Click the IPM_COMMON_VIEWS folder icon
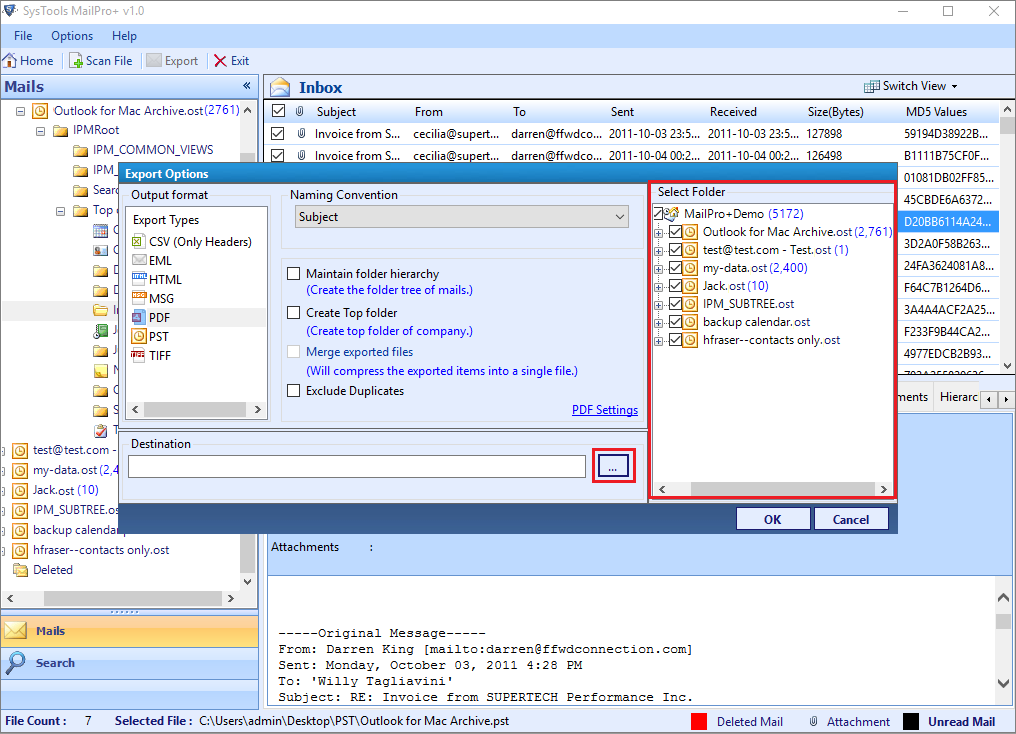The image size is (1016, 734). 80,151
